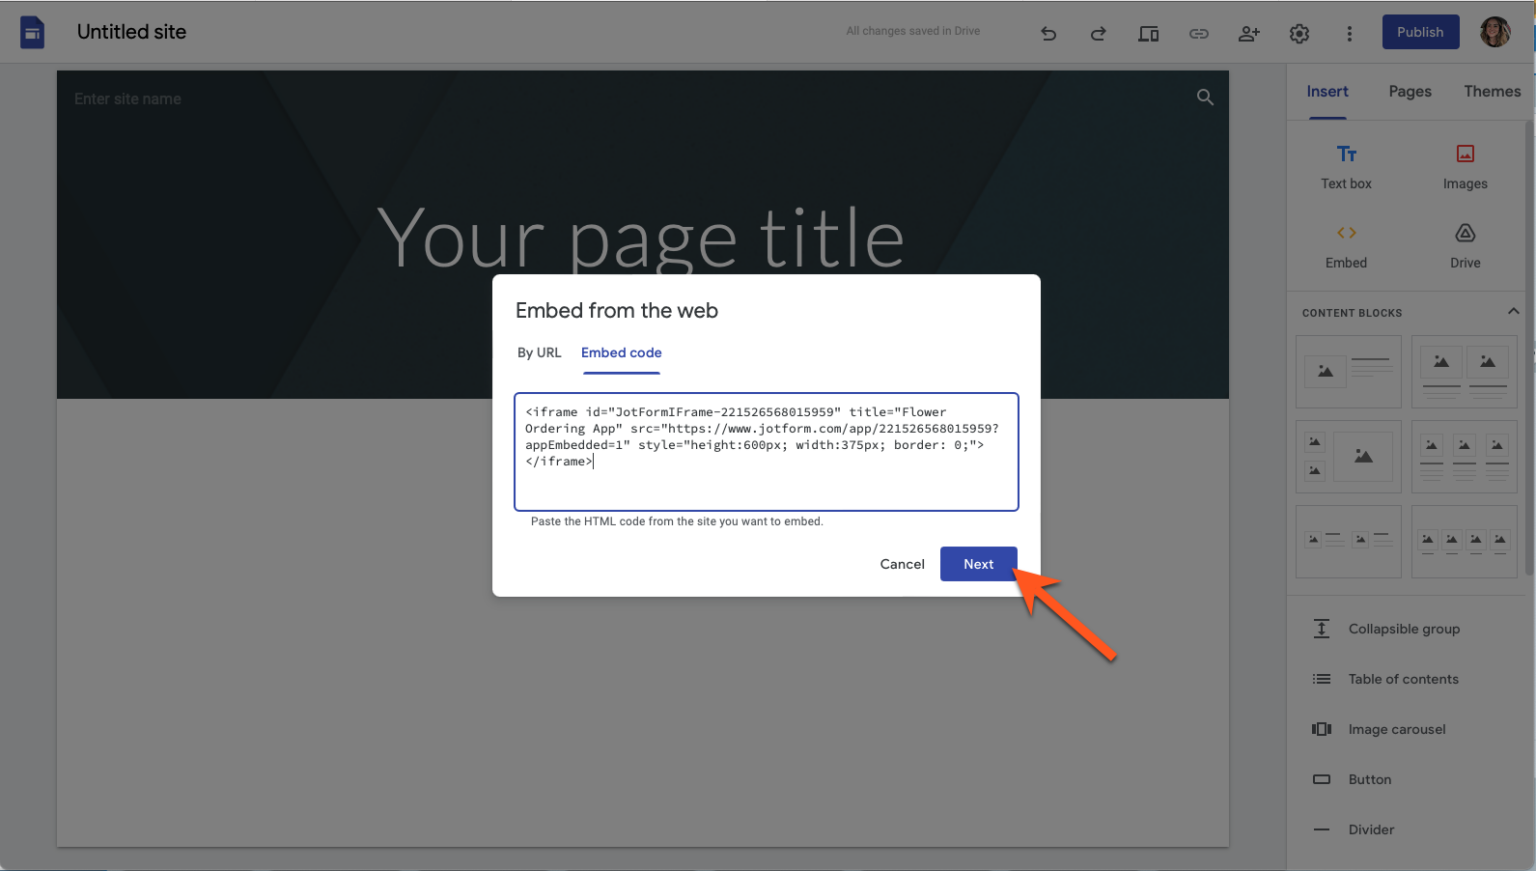The image size is (1536, 871).
Task: Collapse the Content Blocks section
Action: coord(1512,311)
